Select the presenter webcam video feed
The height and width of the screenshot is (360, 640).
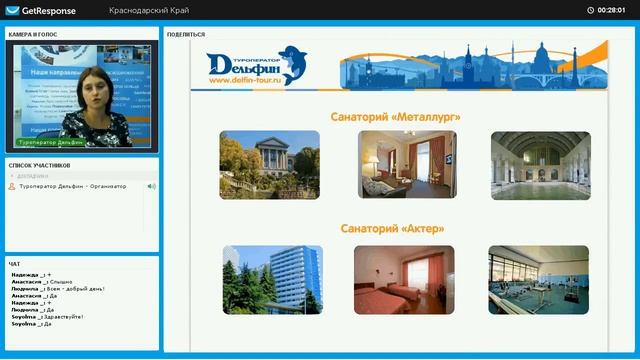82,96
